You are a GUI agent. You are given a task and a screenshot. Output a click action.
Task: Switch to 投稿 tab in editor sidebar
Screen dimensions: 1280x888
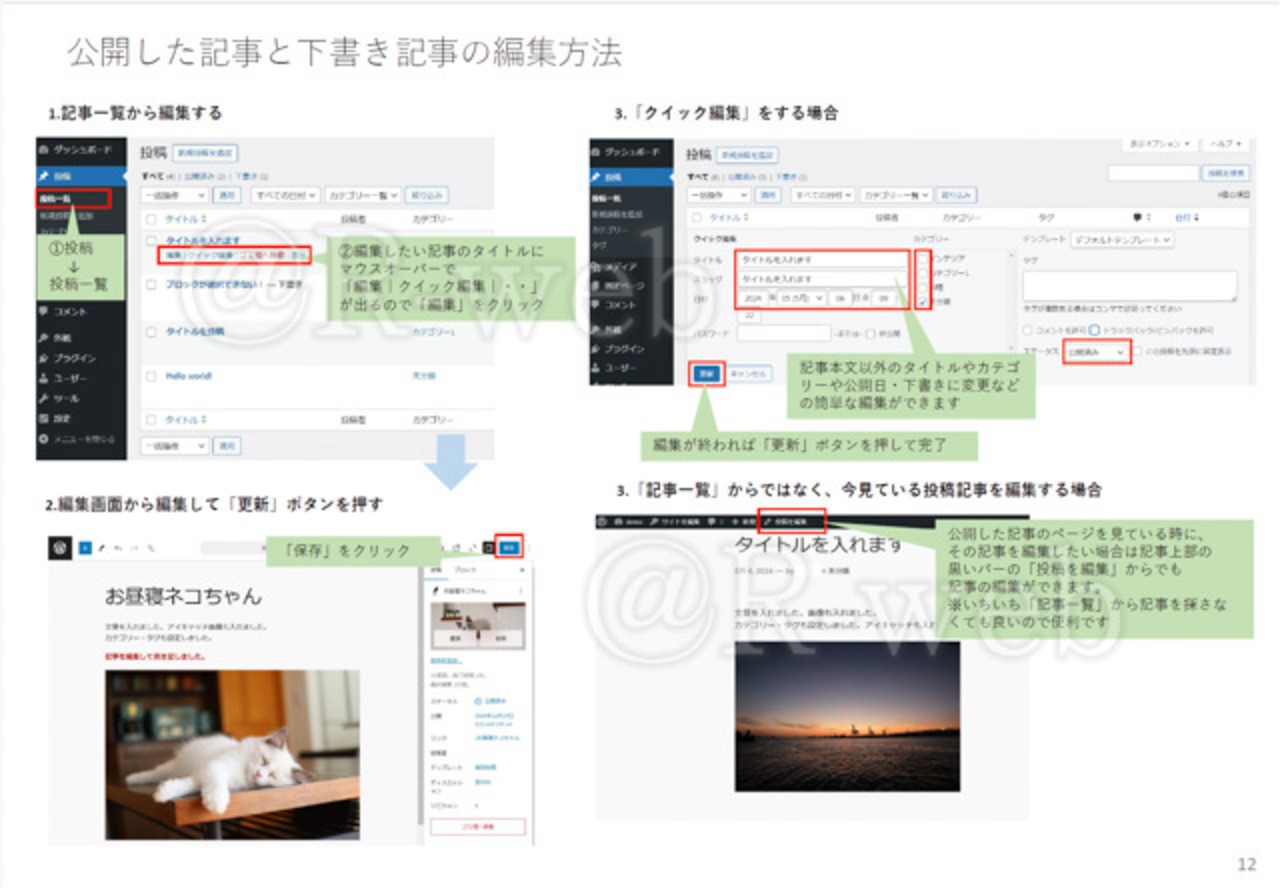pyautogui.click(x=436, y=569)
